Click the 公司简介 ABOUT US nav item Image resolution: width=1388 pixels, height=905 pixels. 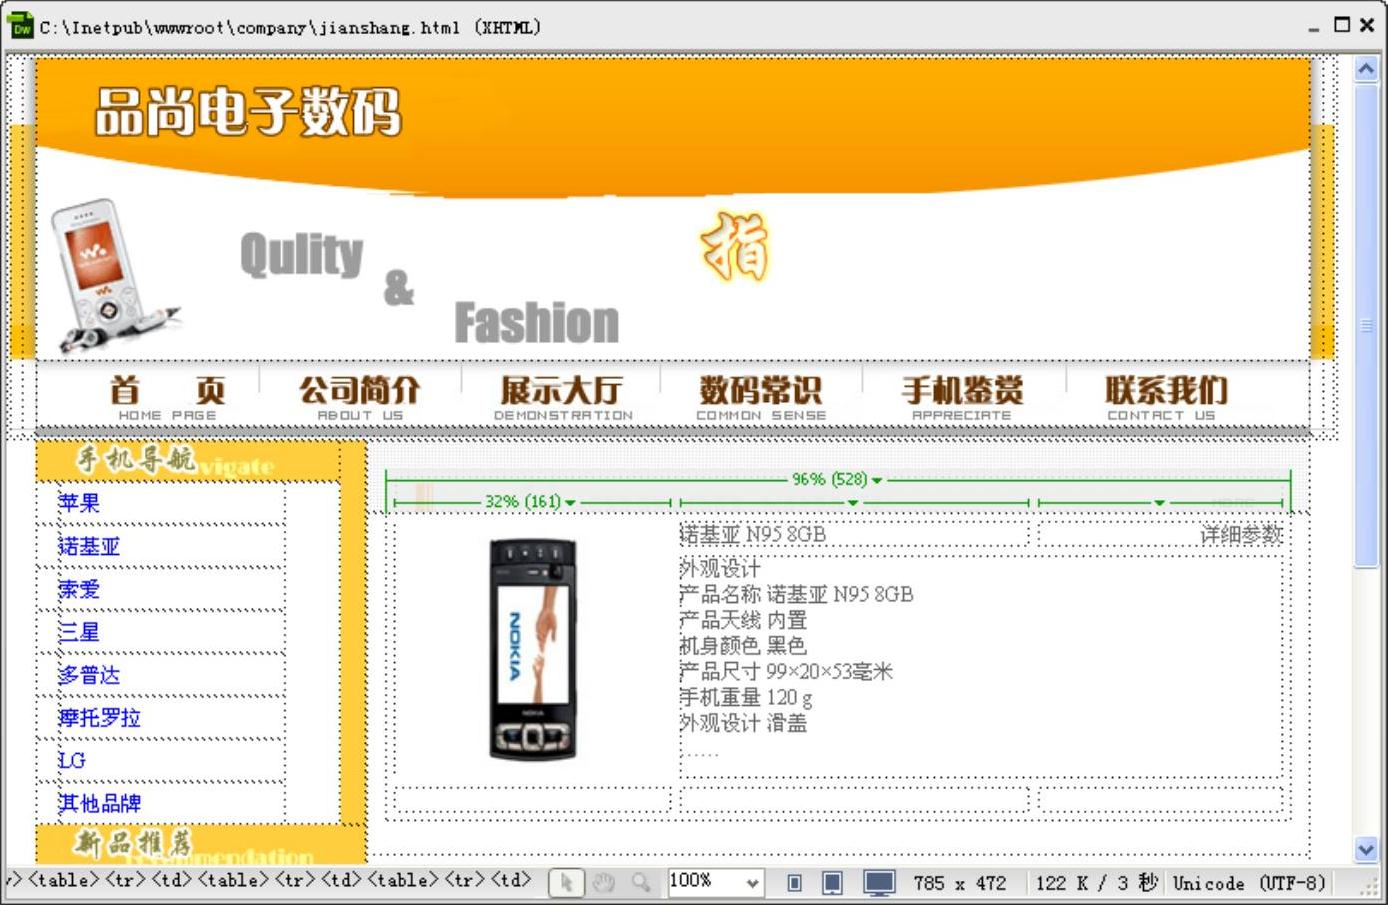(x=360, y=396)
